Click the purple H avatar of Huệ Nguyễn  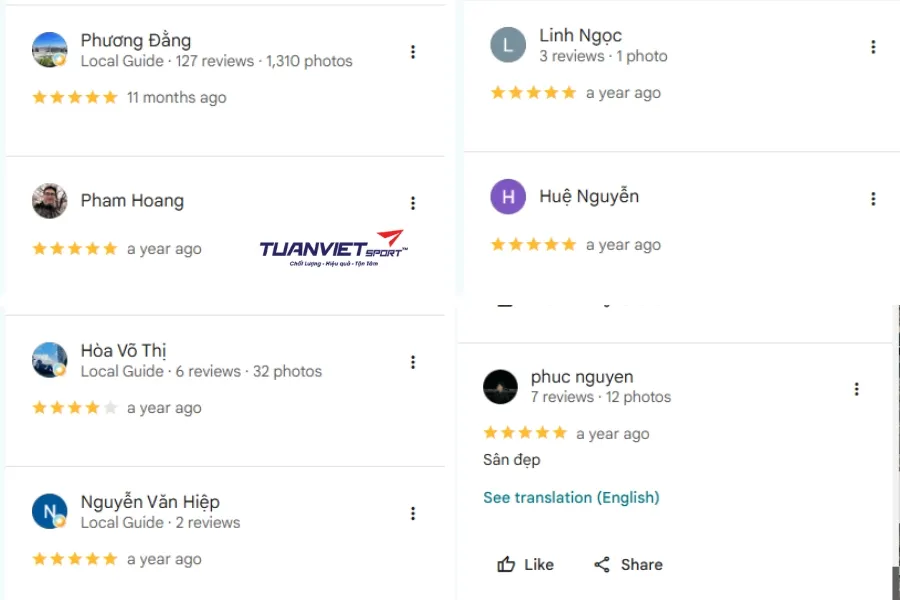coord(508,197)
